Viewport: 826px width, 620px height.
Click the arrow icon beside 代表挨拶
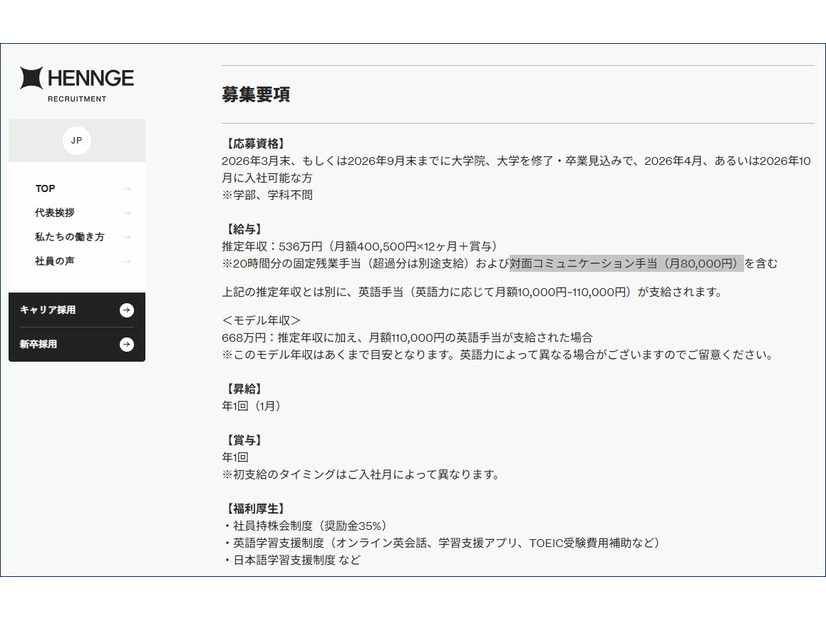pyautogui.click(x=128, y=212)
